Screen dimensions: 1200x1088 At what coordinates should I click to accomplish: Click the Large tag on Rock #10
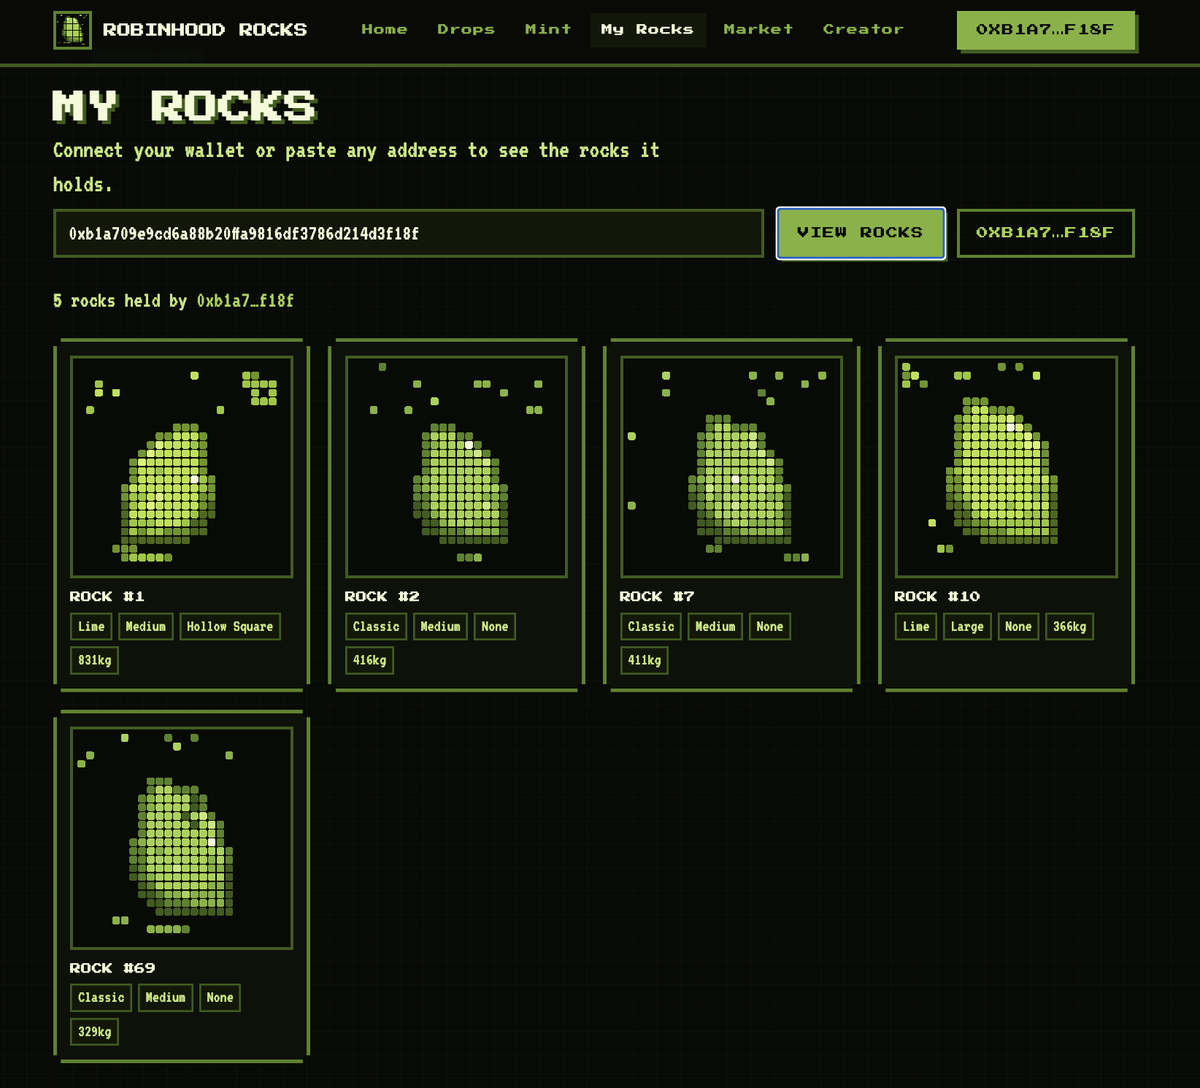click(967, 627)
